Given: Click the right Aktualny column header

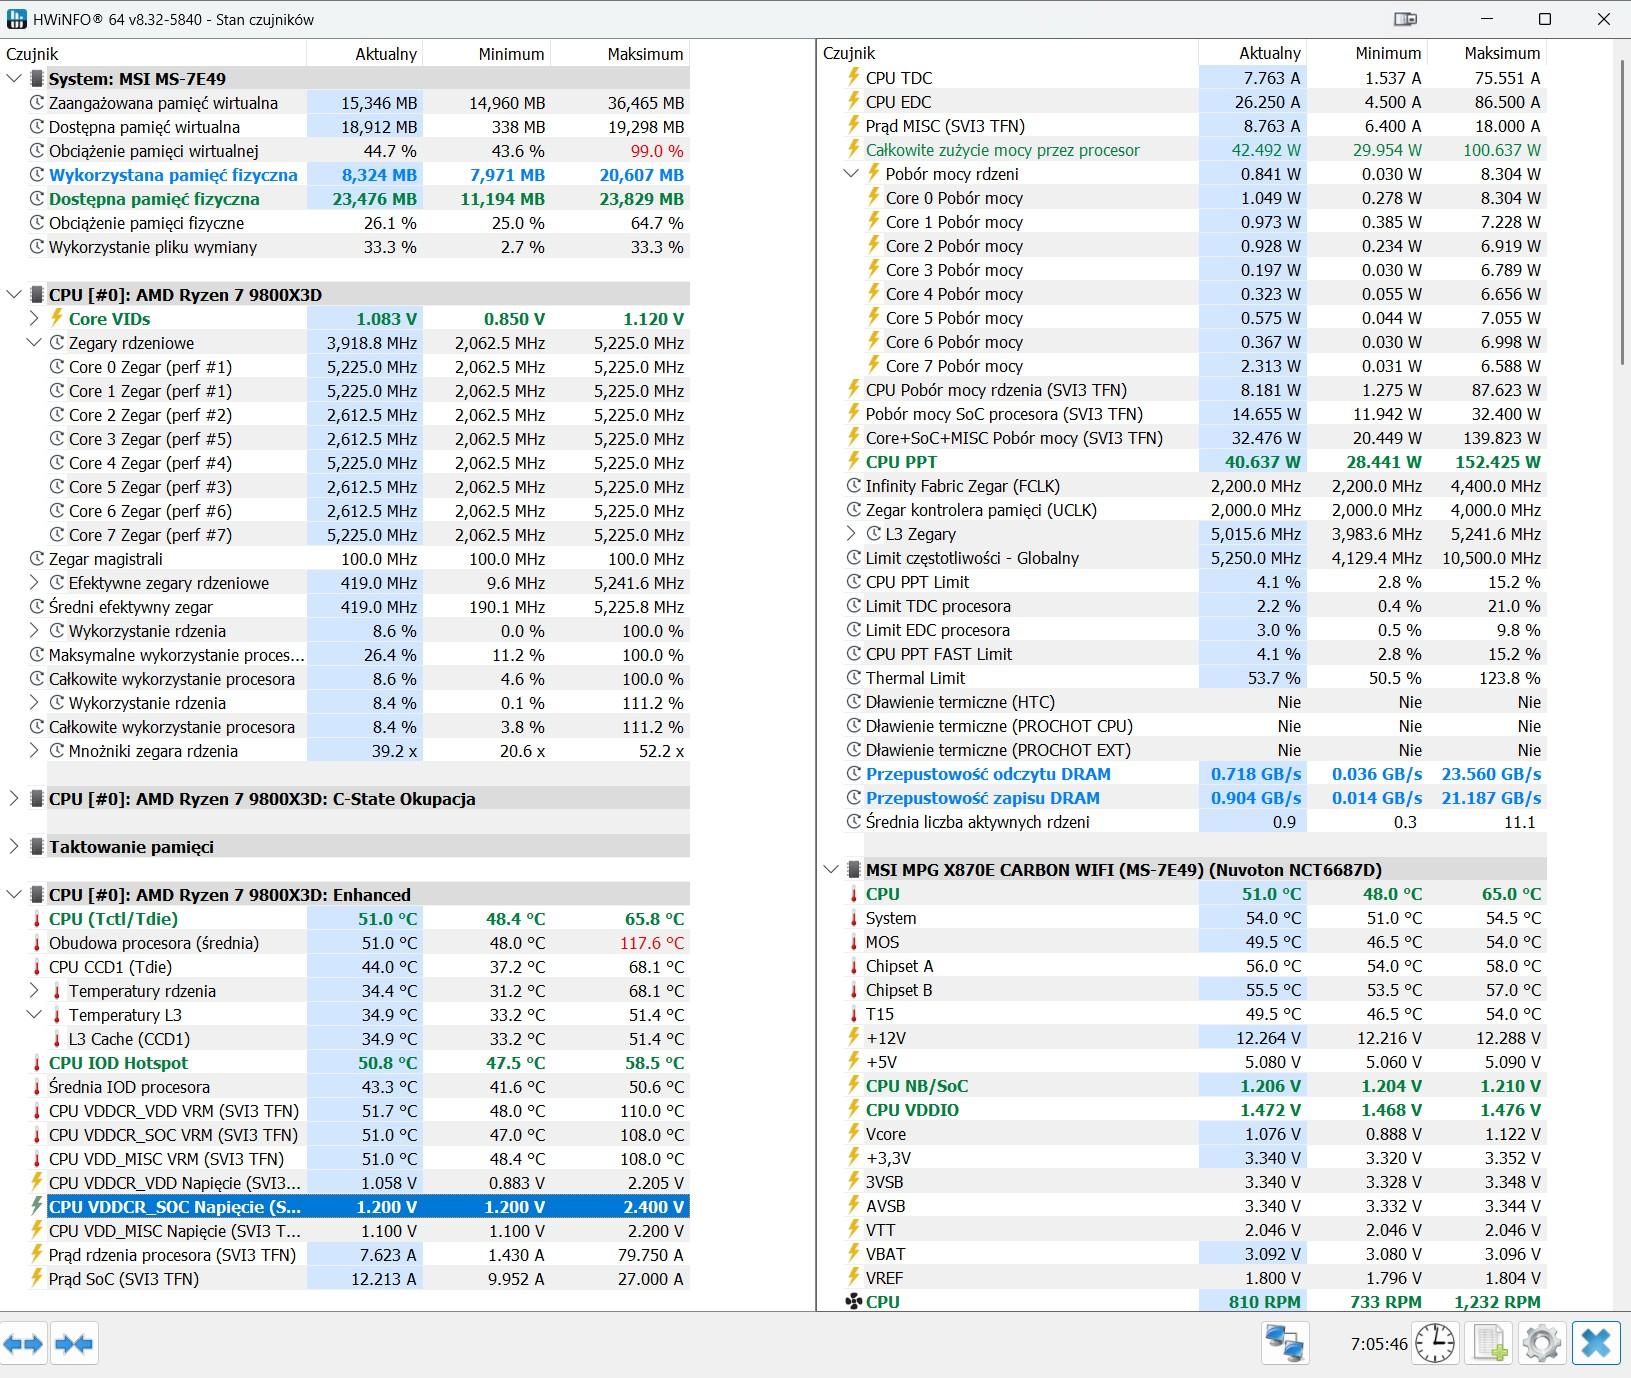Looking at the screenshot, I should coord(1269,53).
